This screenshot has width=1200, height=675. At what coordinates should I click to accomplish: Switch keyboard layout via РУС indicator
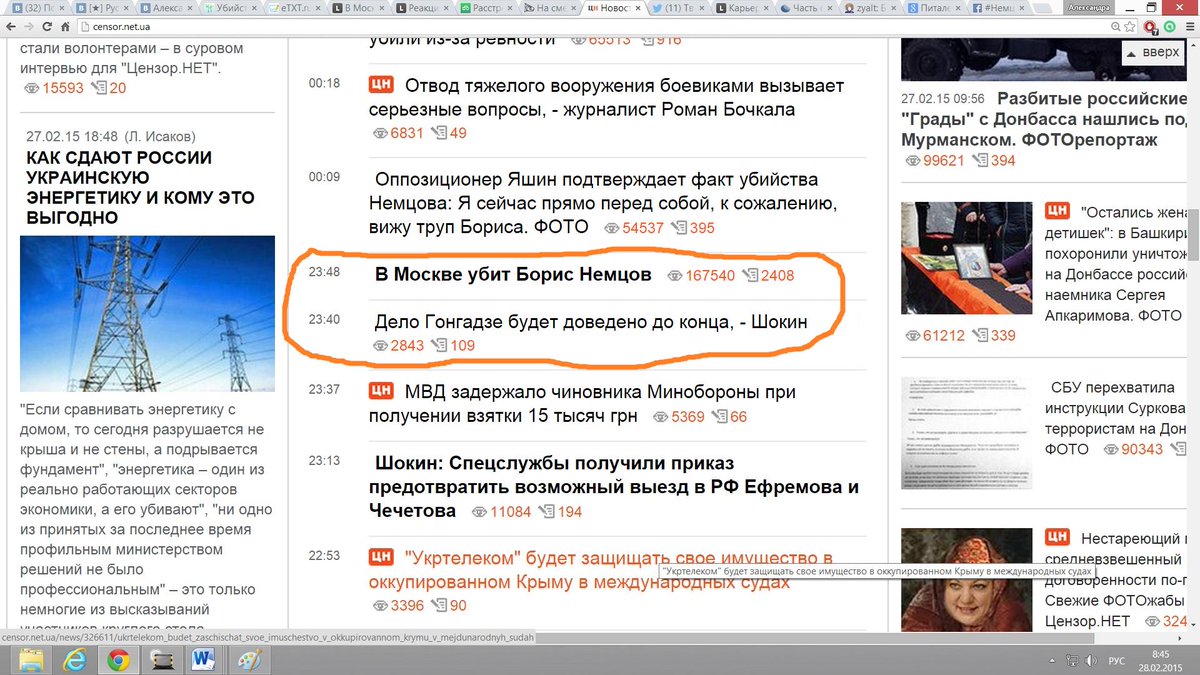pos(1118,661)
